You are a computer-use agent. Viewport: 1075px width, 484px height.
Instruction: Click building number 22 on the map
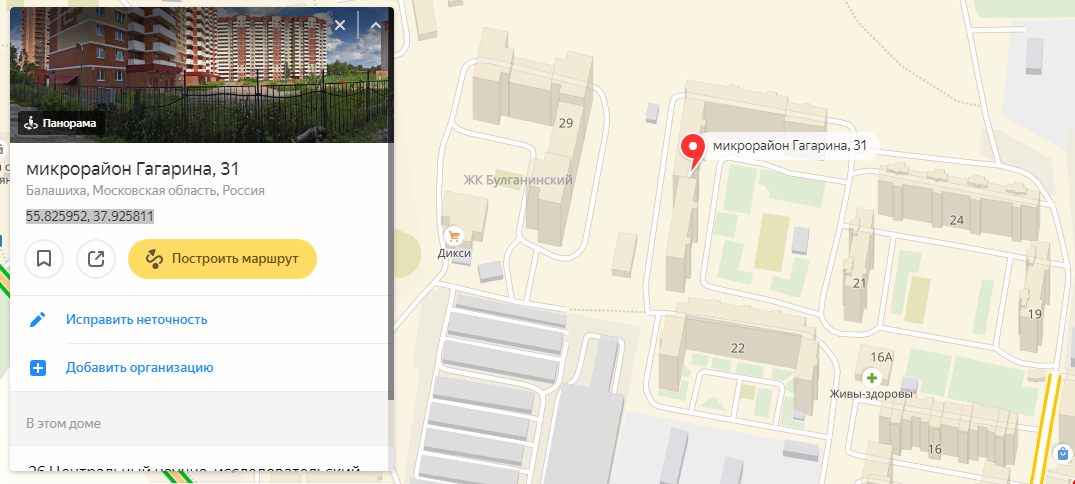(x=738, y=348)
